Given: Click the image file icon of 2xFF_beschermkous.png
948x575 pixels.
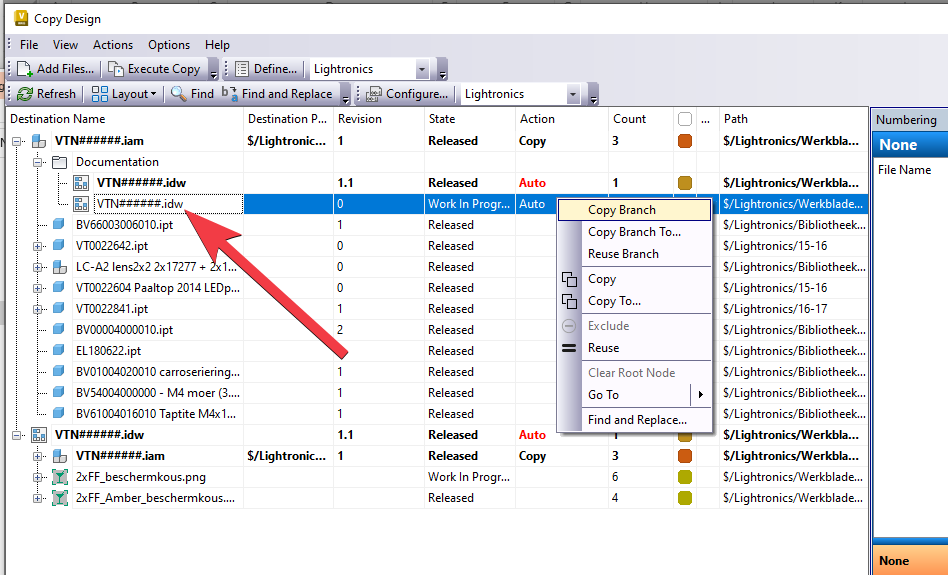Looking at the screenshot, I should click(x=59, y=477).
